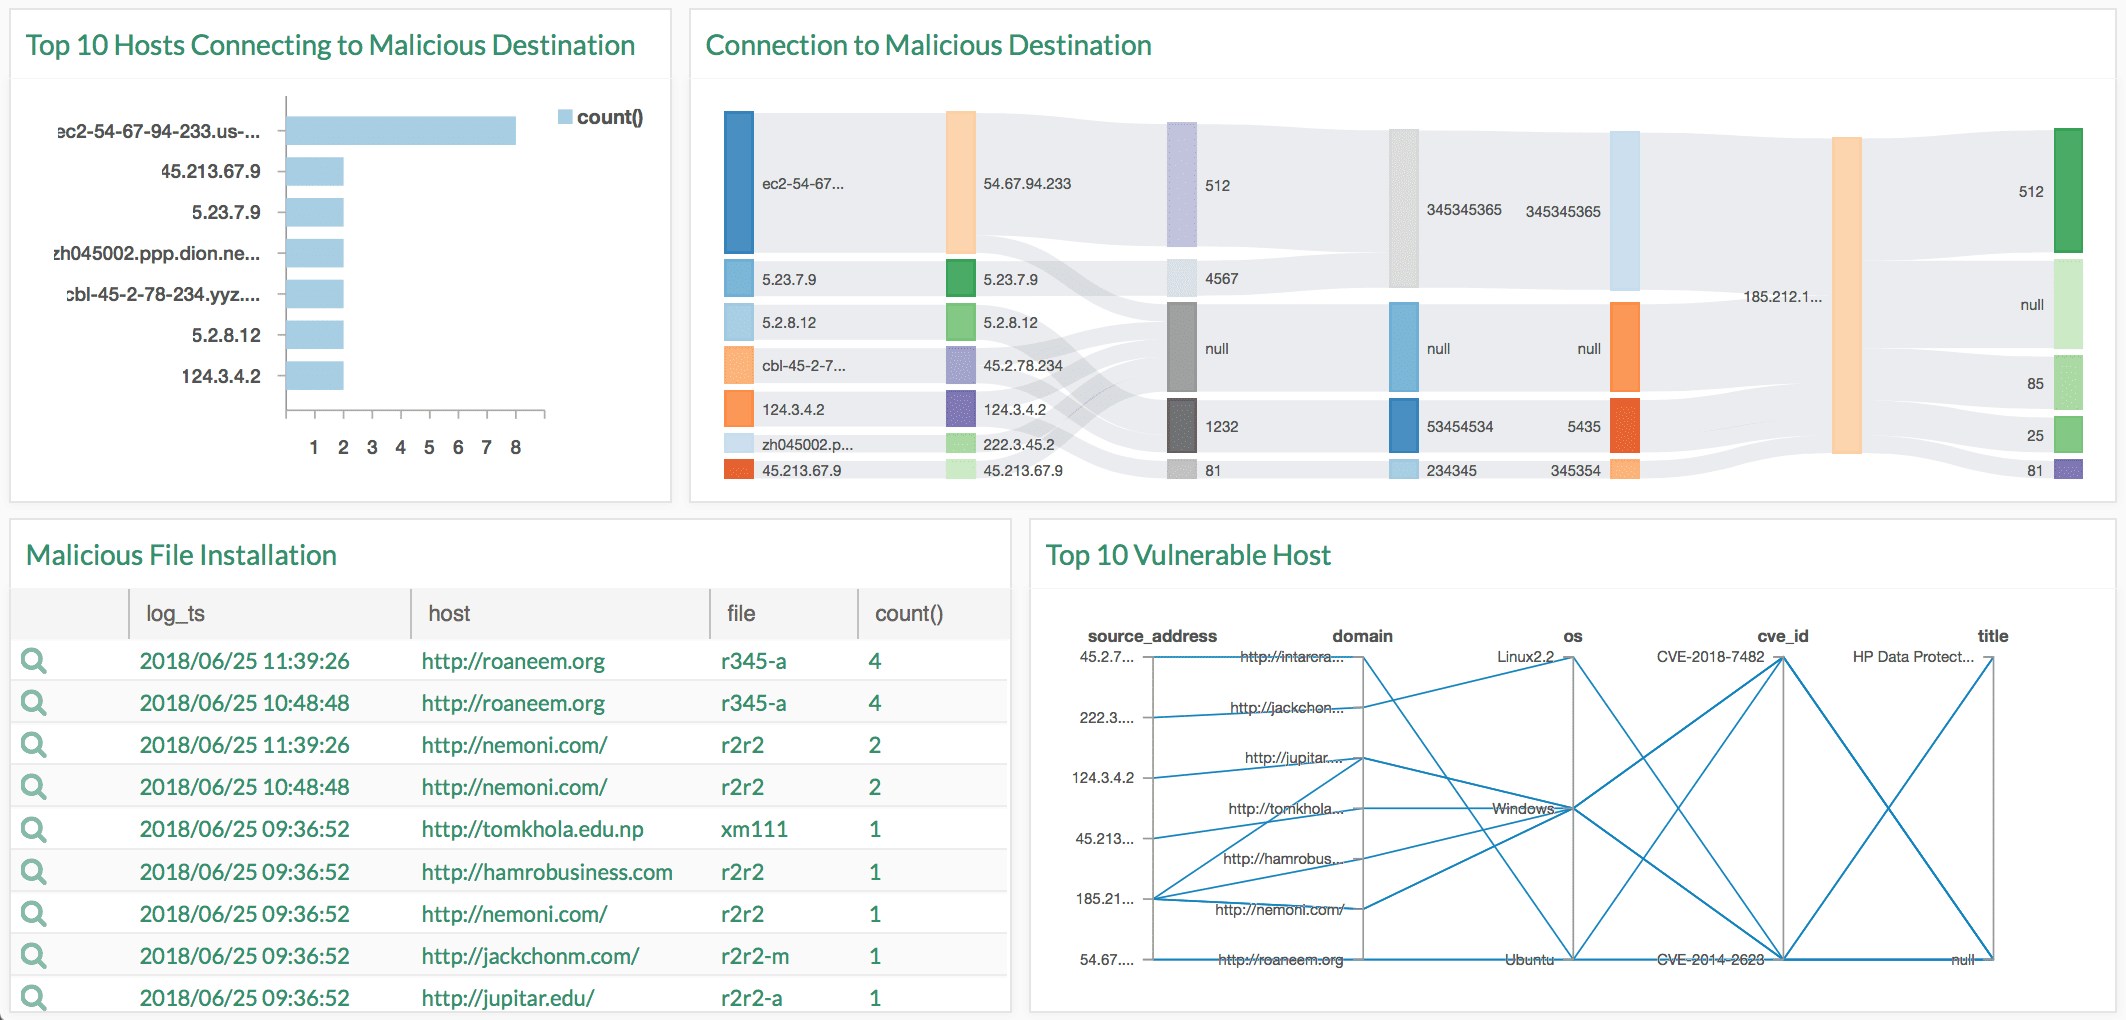
Task: Open magnifier icon on jupitar.edu row
Action: pyautogui.click(x=33, y=996)
